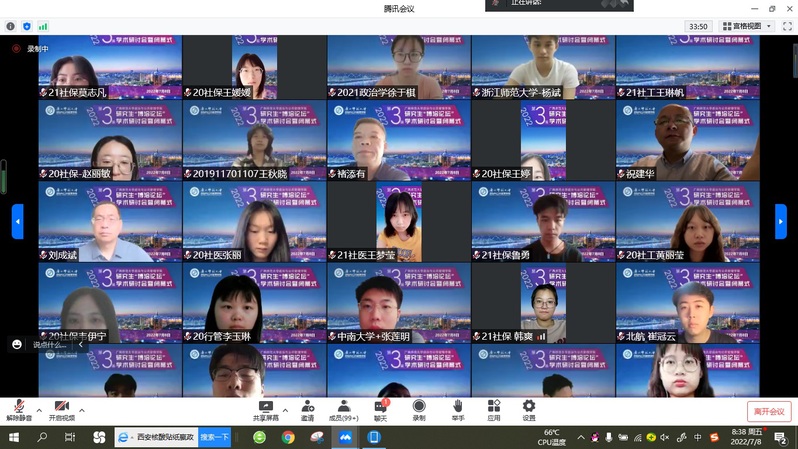Viewport: 798px width, 449px height.
Task: Click meeting info icon in top-left
Action: pyautogui.click(x=11, y=26)
